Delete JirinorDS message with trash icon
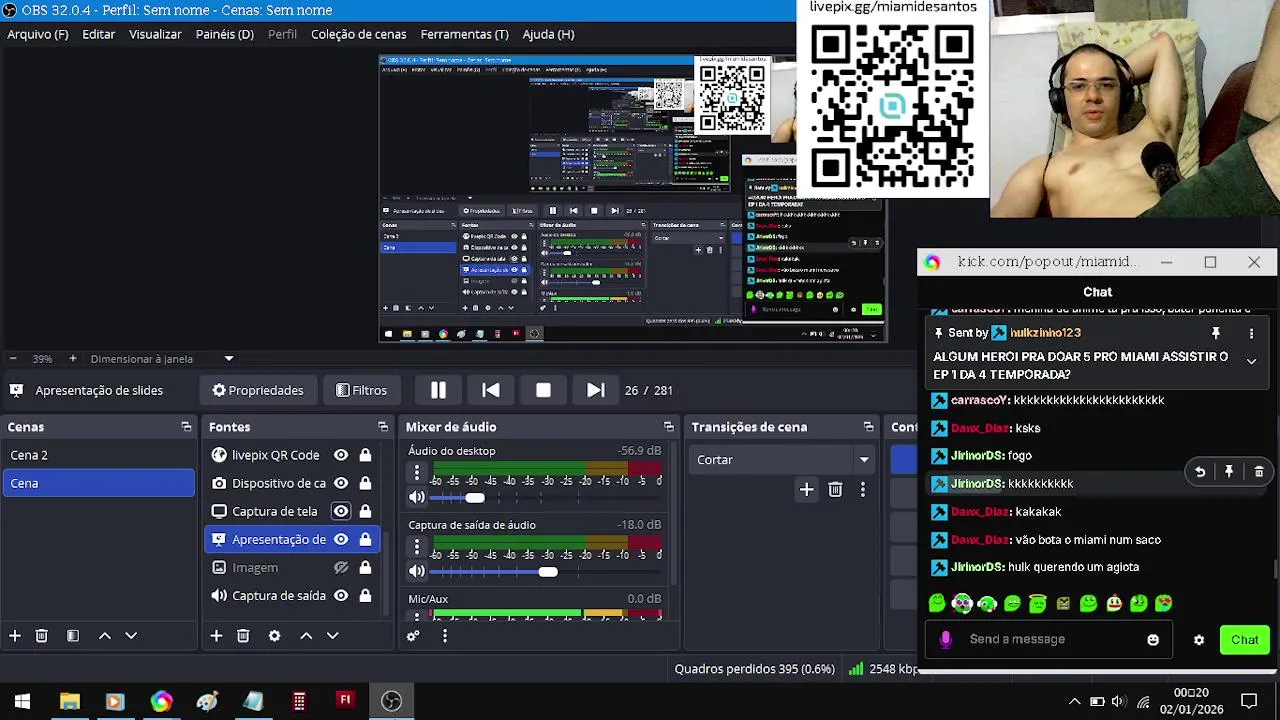The height and width of the screenshot is (720, 1280). coord(1259,472)
